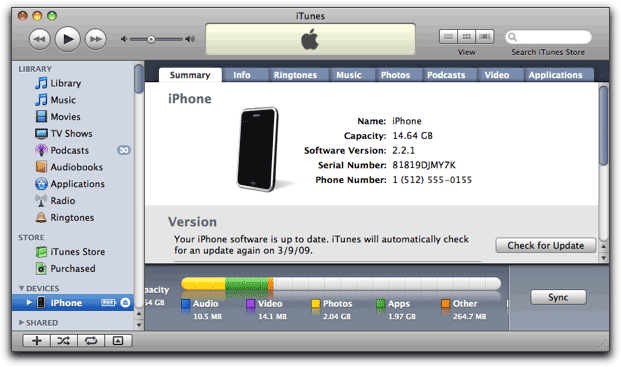The height and width of the screenshot is (367, 621).
Task: Open the Ringtones tab
Action: coord(295,75)
